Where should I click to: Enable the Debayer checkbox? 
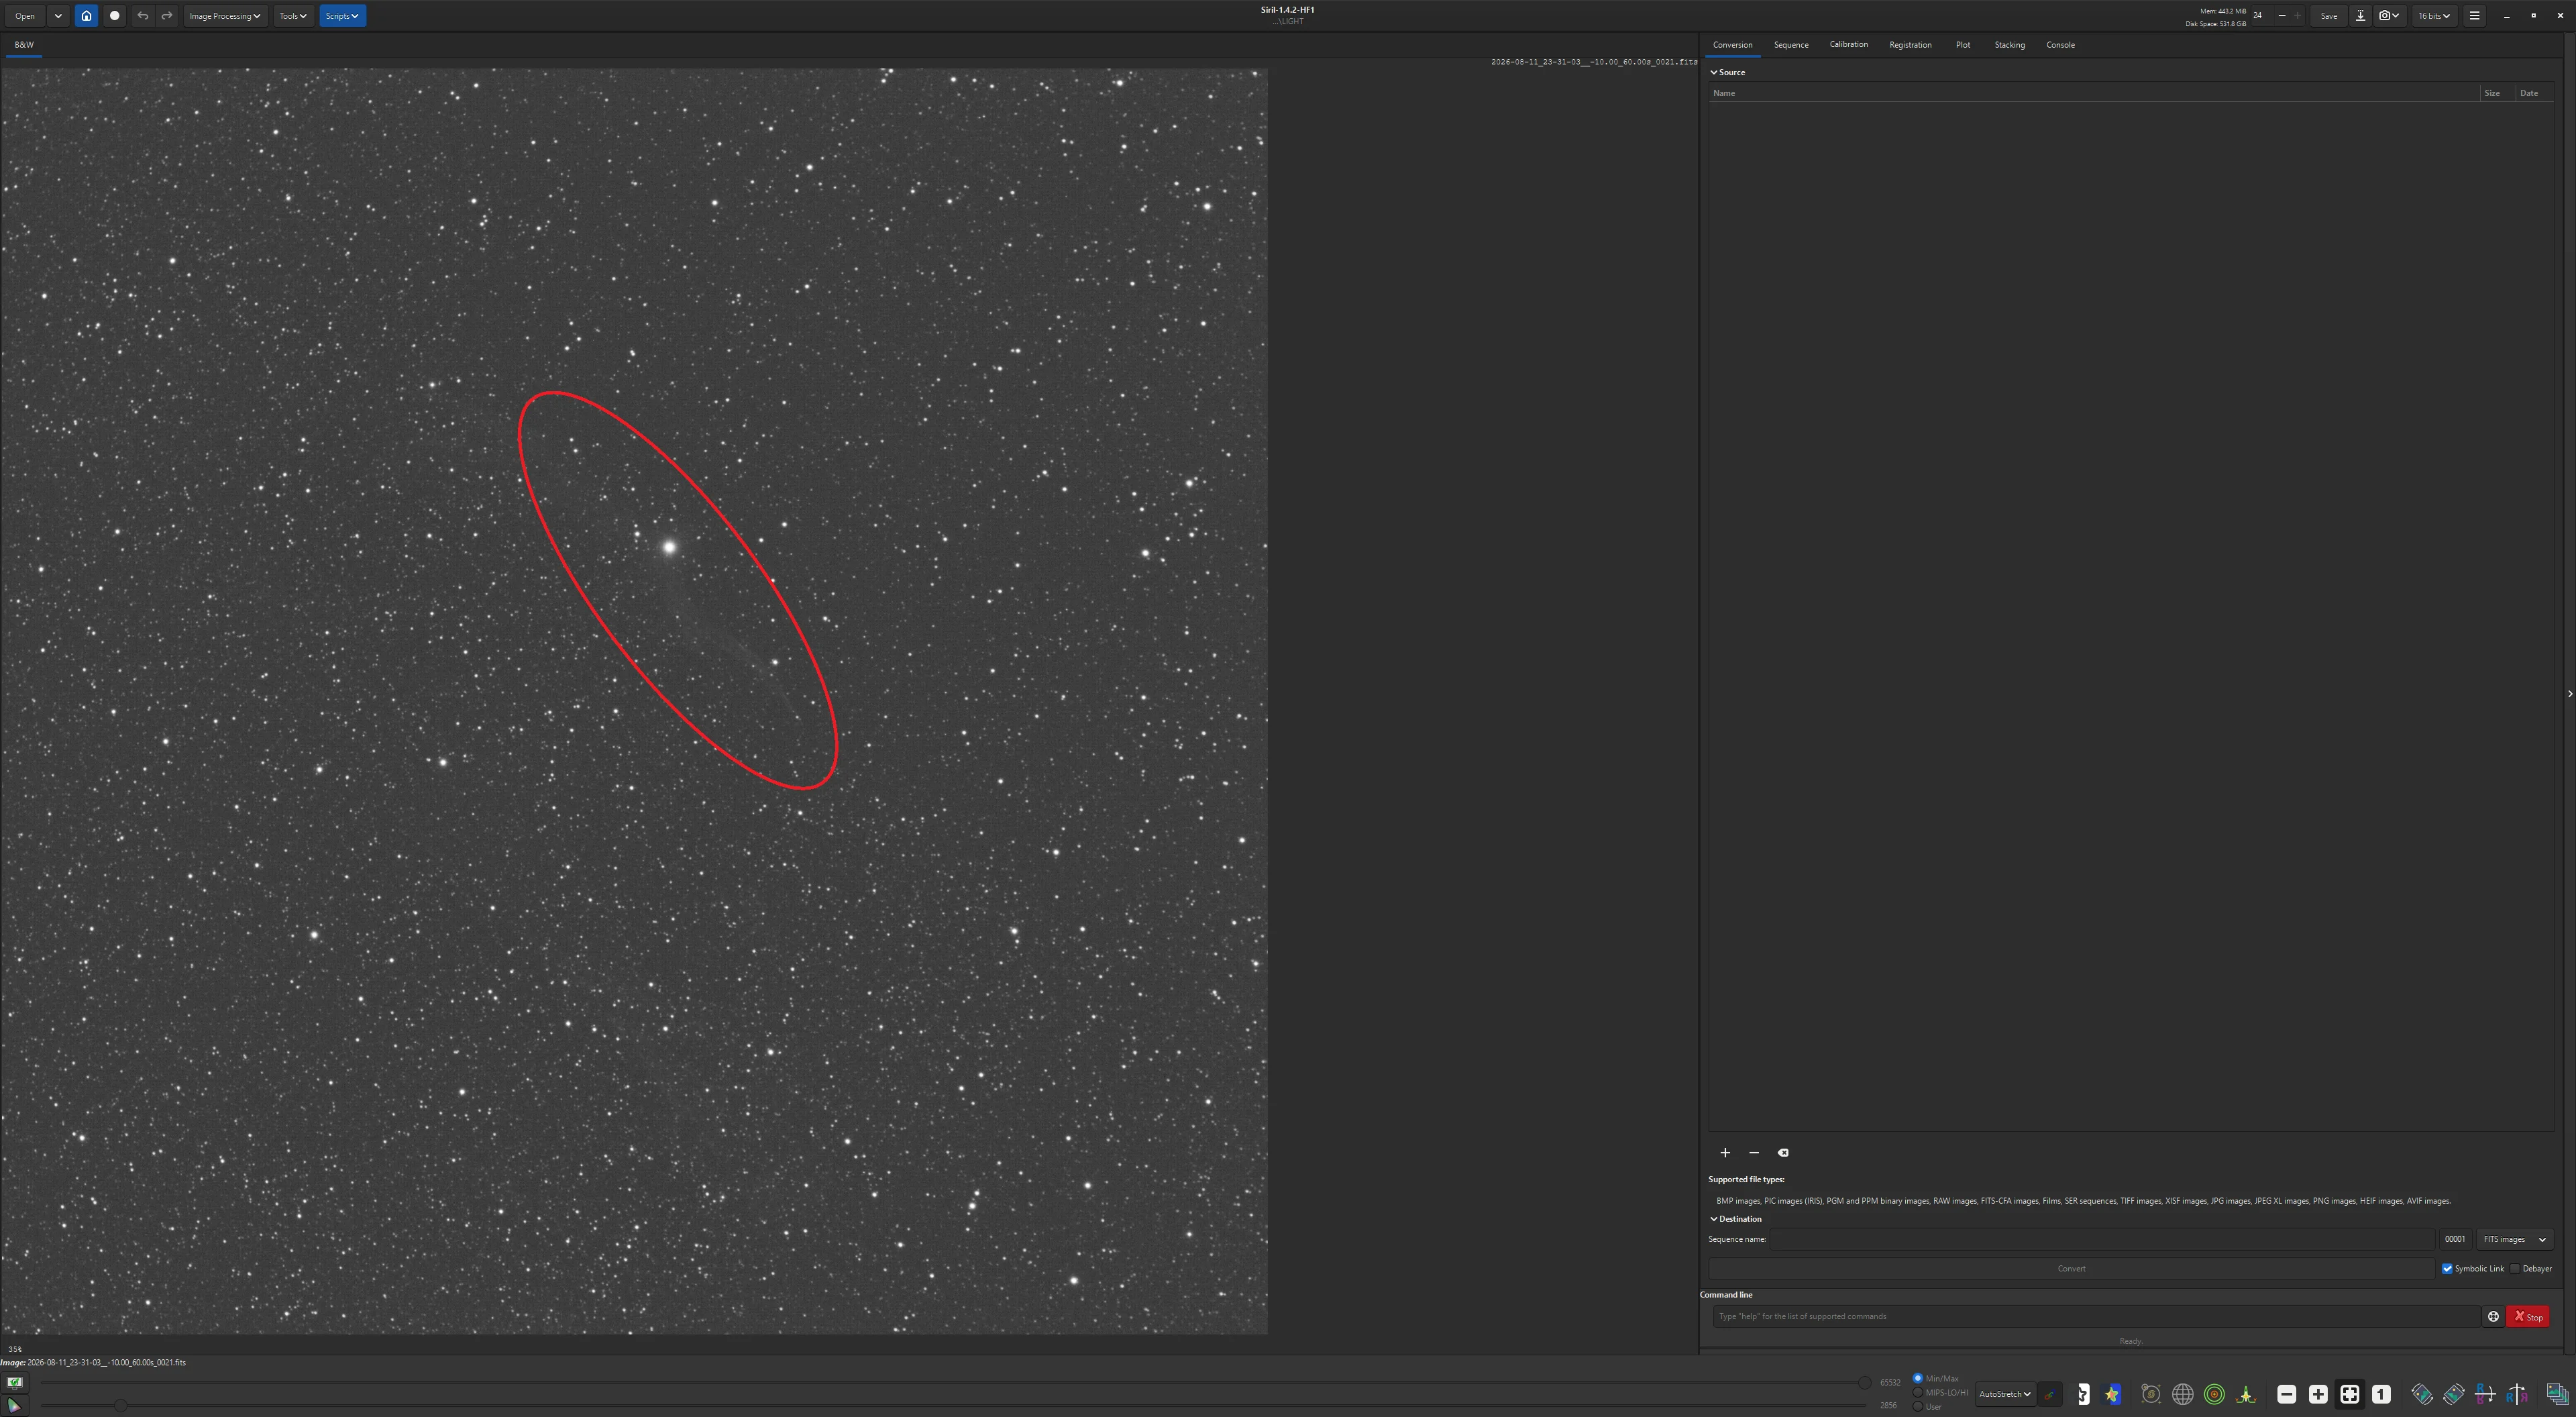(x=2515, y=1269)
